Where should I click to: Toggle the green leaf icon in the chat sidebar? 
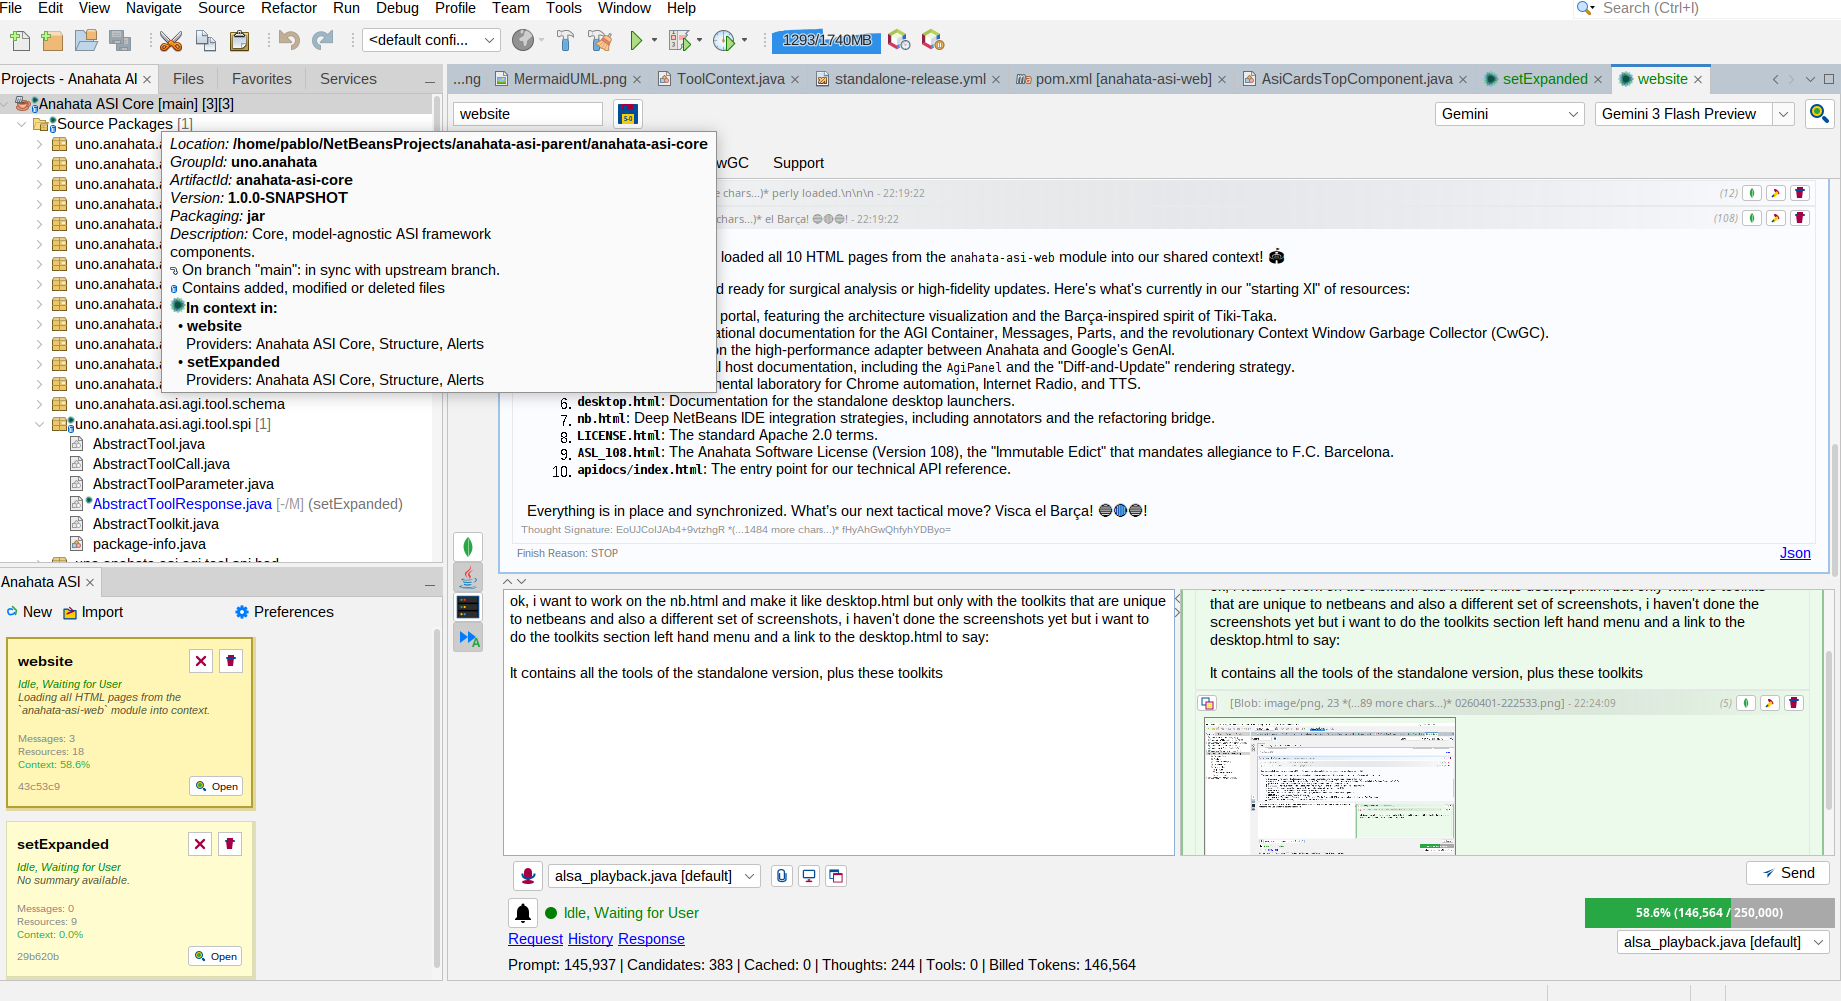click(x=468, y=546)
